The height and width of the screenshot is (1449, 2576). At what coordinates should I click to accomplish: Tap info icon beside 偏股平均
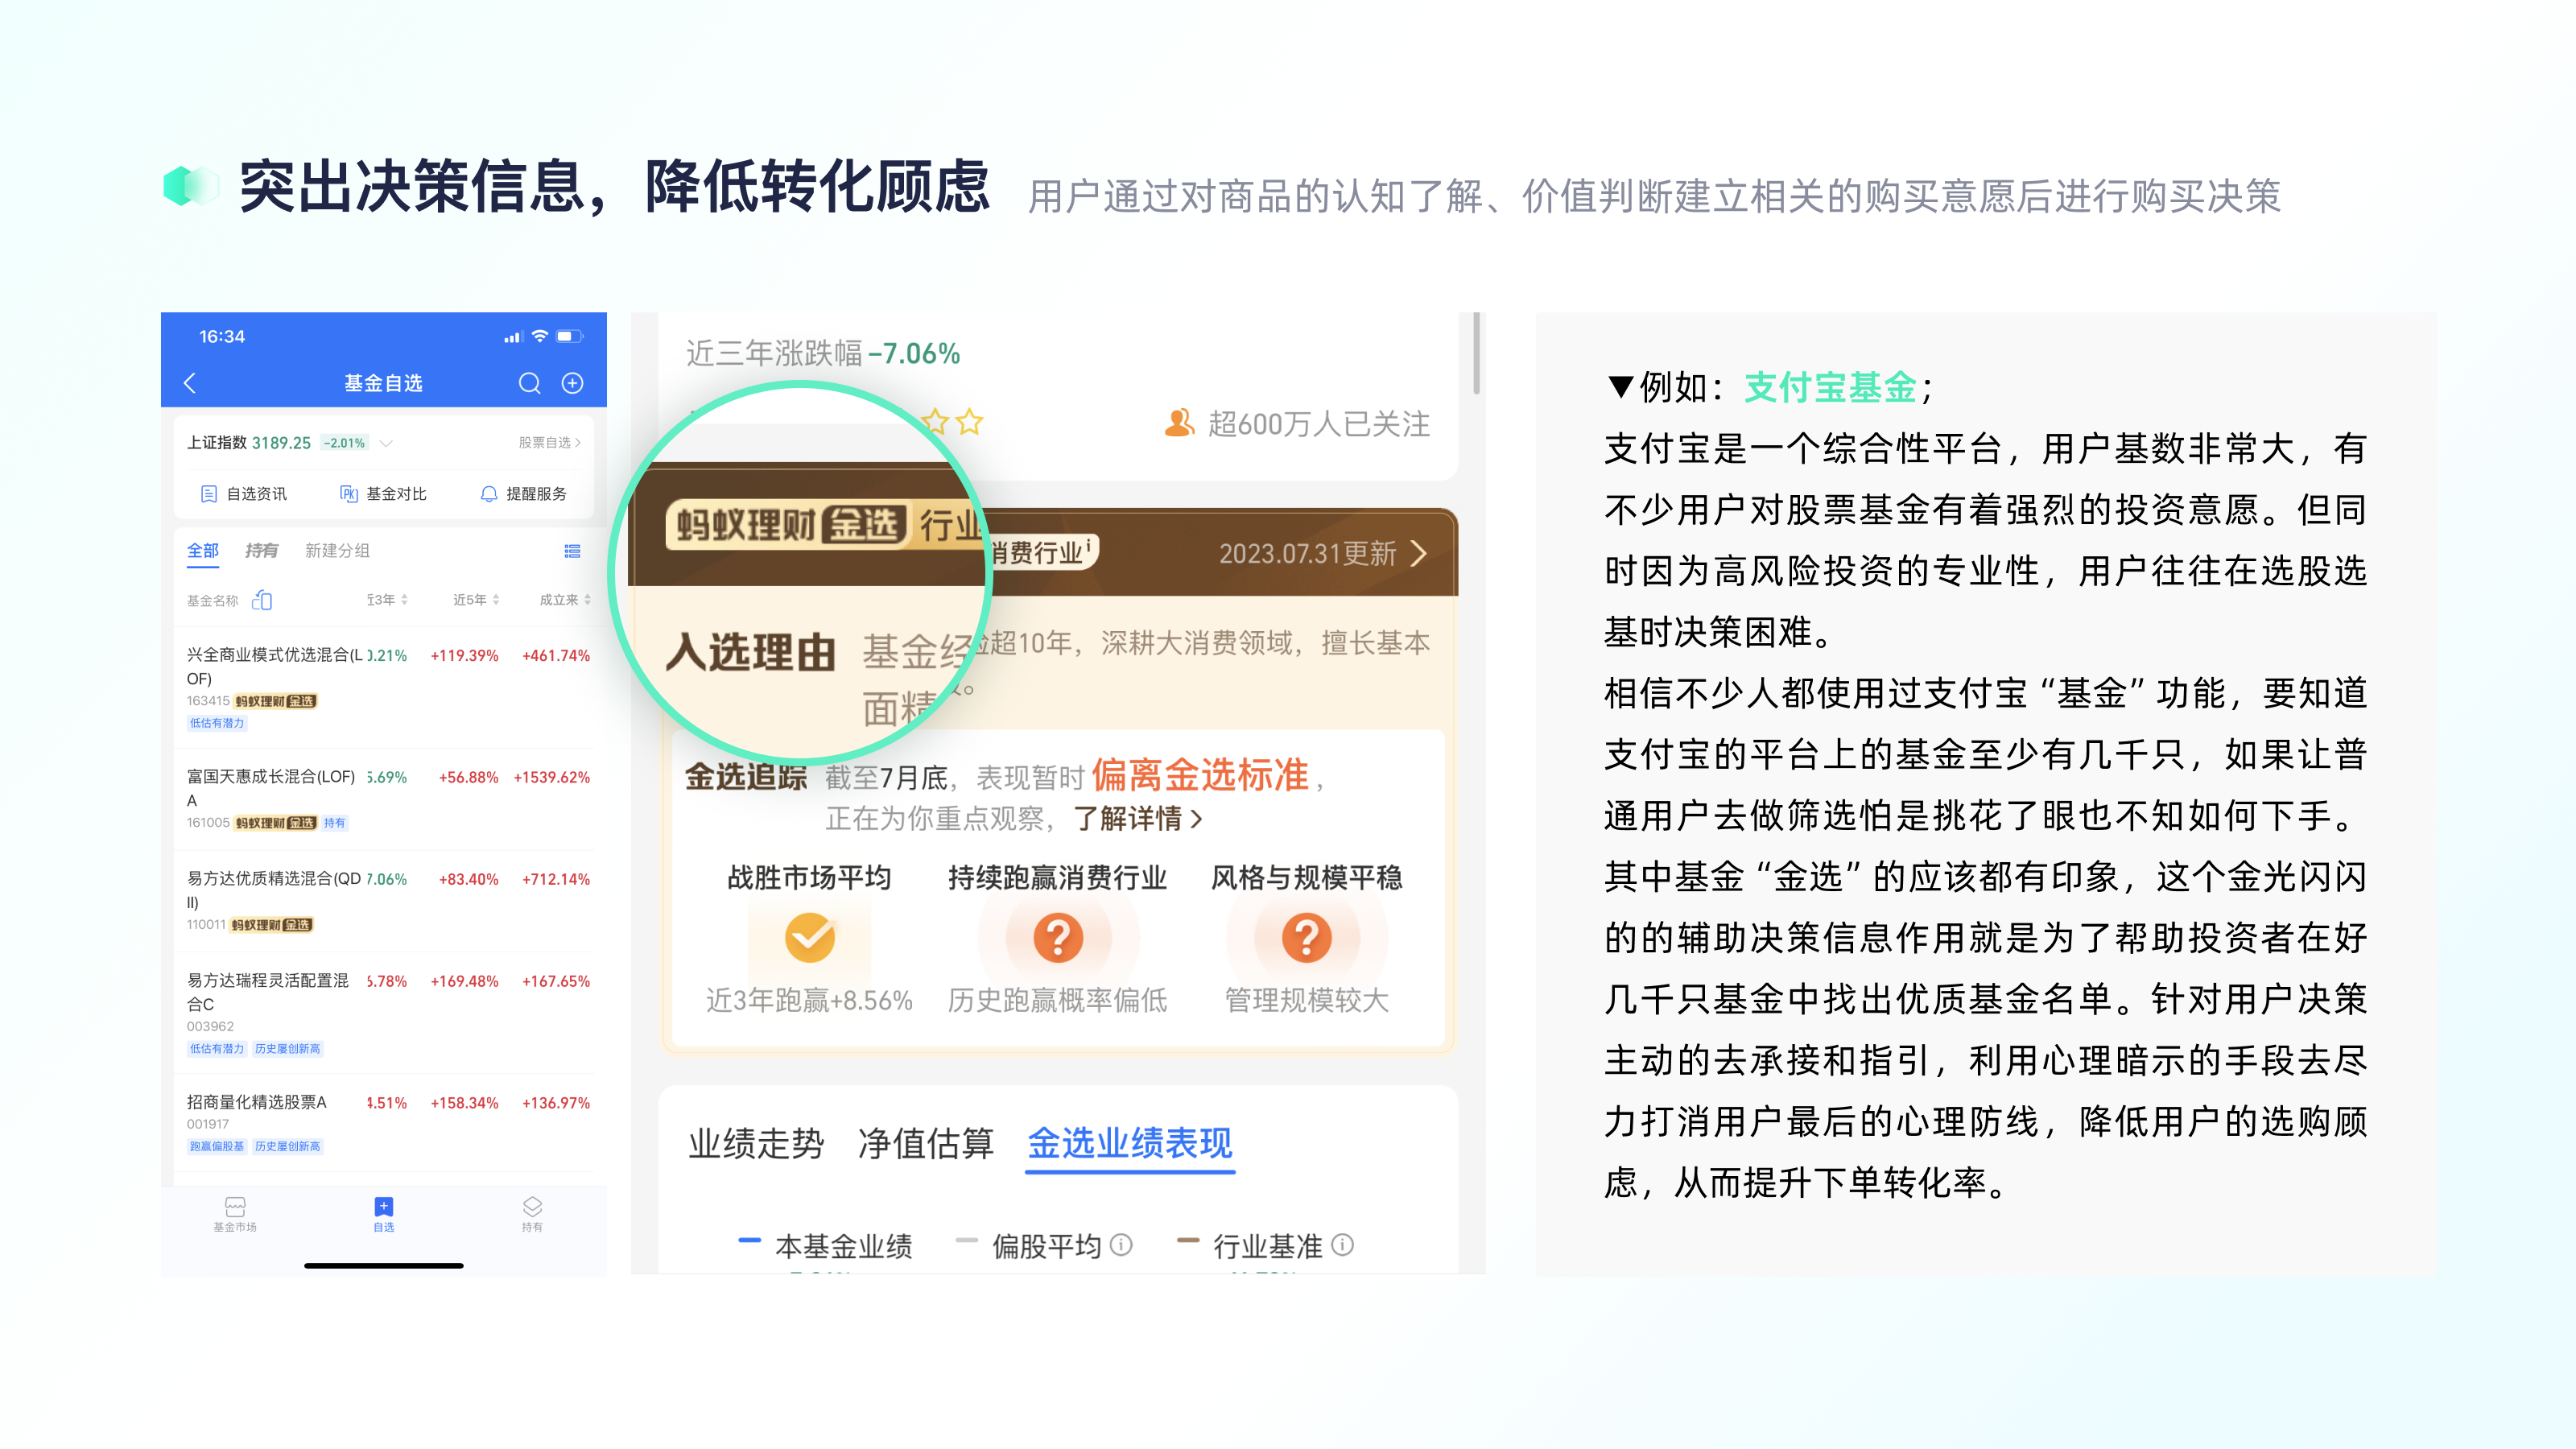coord(1122,1245)
